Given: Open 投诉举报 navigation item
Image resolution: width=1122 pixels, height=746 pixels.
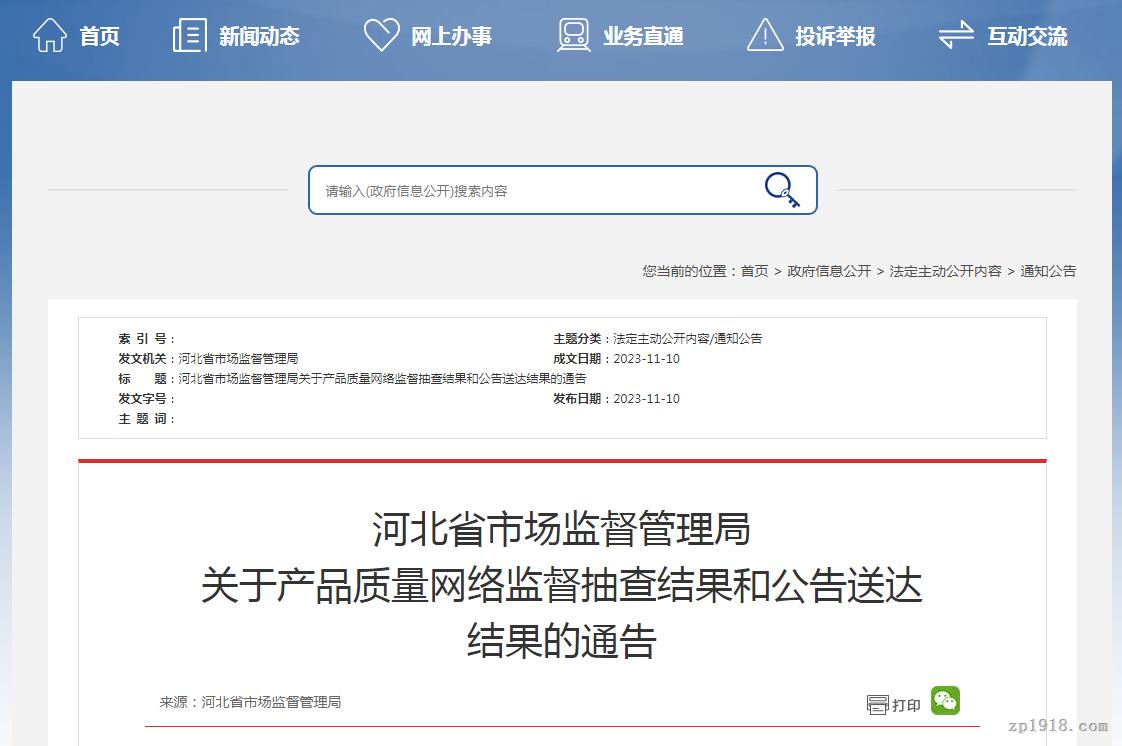Looking at the screenshot, I should coord(834,36).
